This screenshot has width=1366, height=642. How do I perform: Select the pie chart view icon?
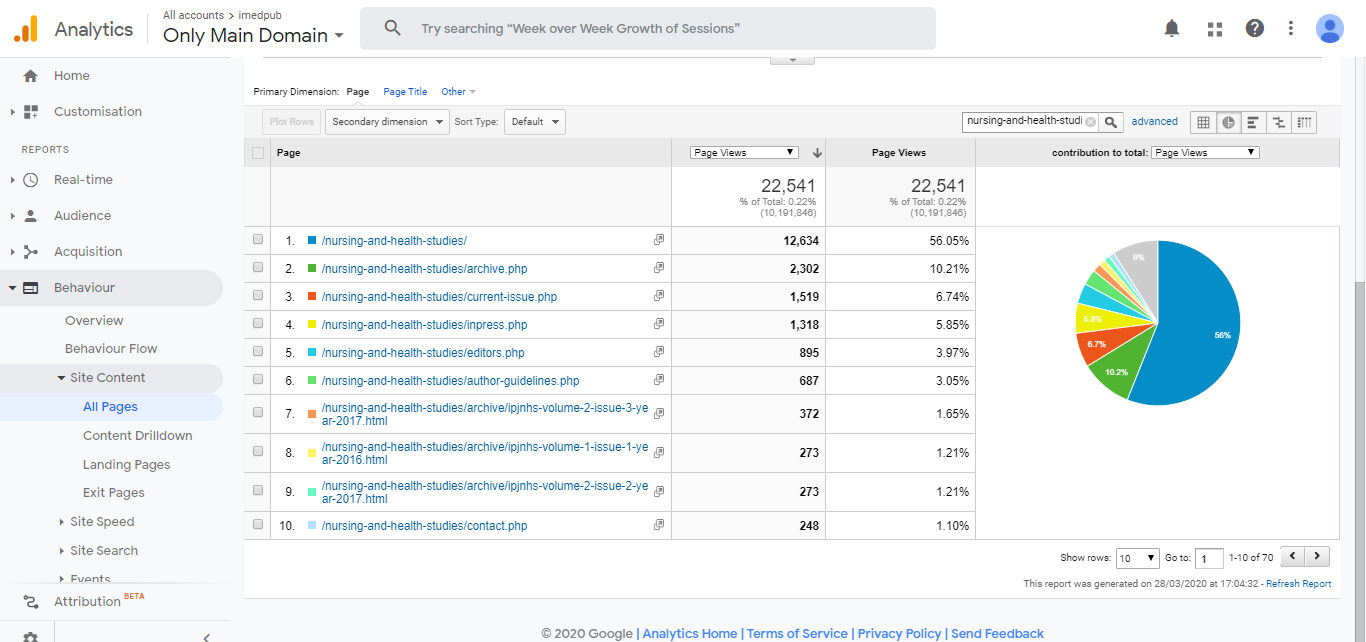(x=1228, y=122)
